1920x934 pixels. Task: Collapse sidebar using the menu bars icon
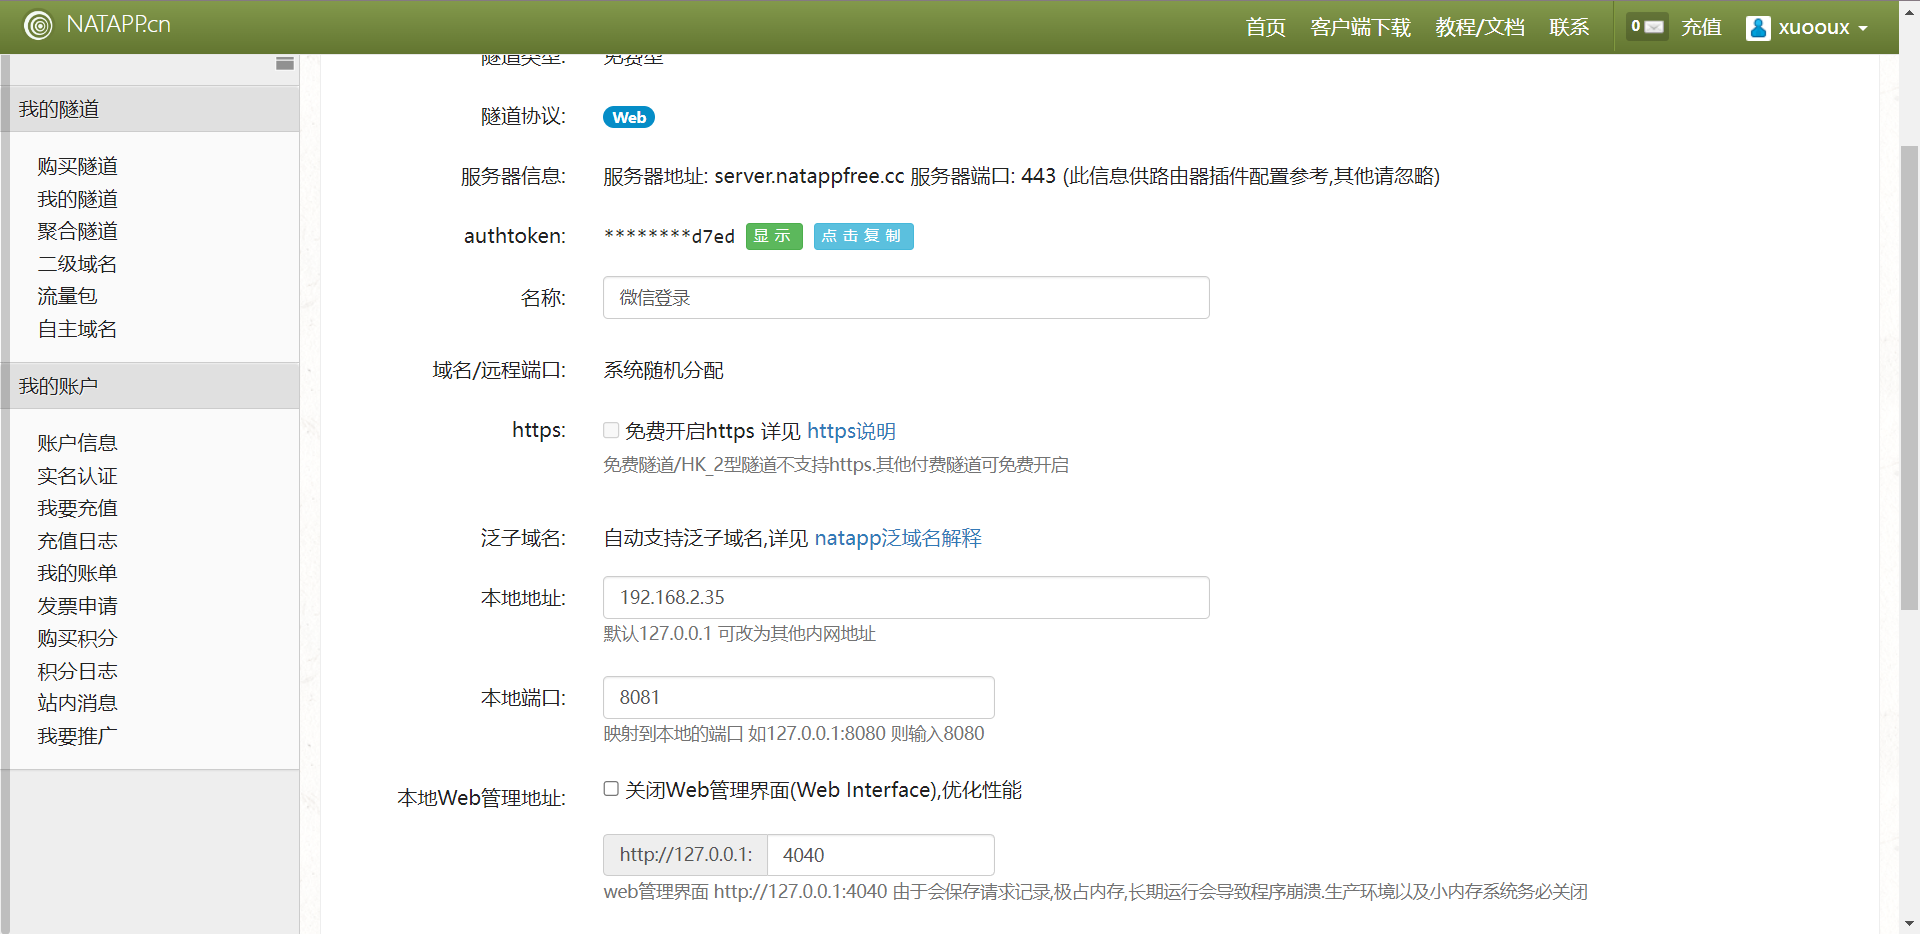tap(285, 63)
